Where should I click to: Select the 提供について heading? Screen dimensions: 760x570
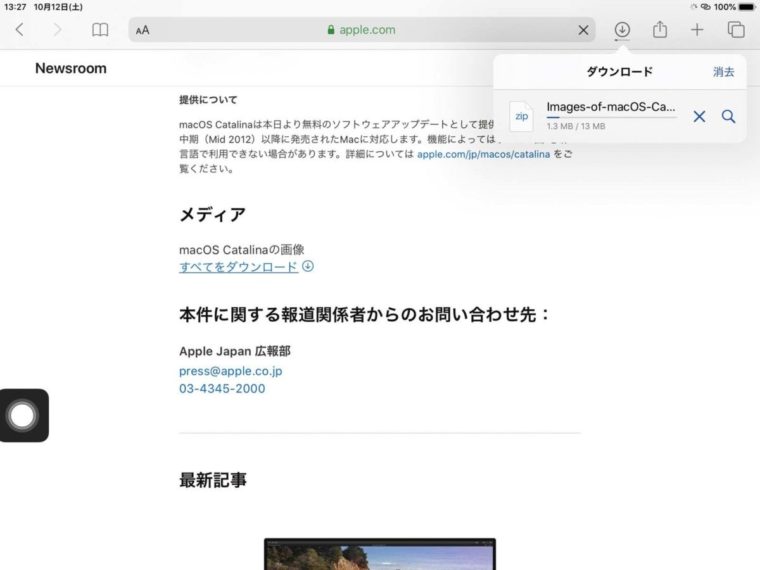(208, 100)
